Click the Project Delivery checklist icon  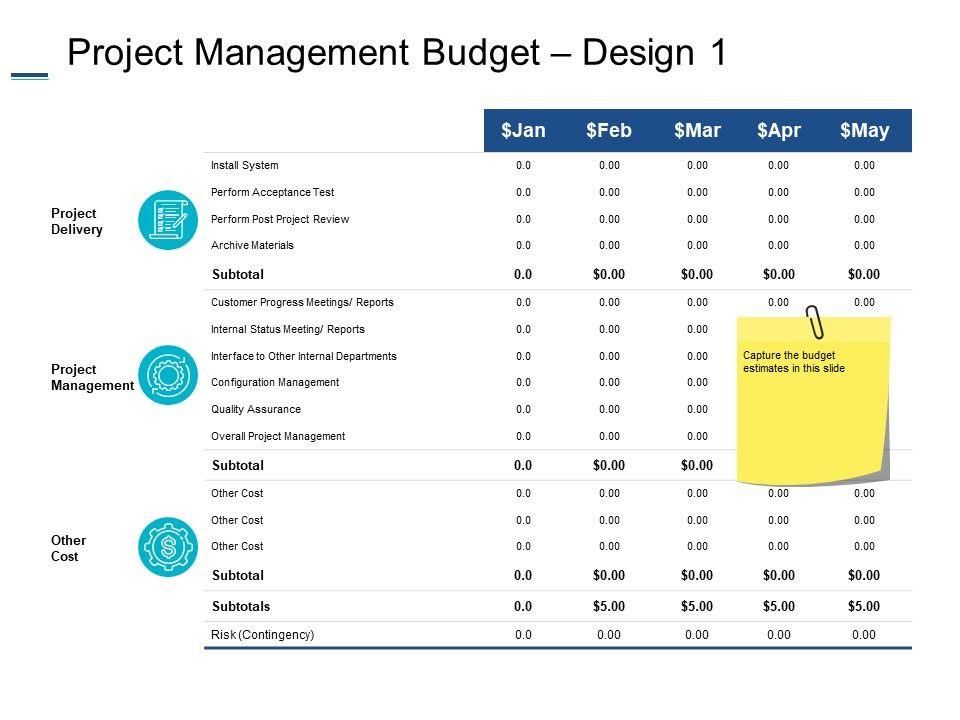click(169, 220)
